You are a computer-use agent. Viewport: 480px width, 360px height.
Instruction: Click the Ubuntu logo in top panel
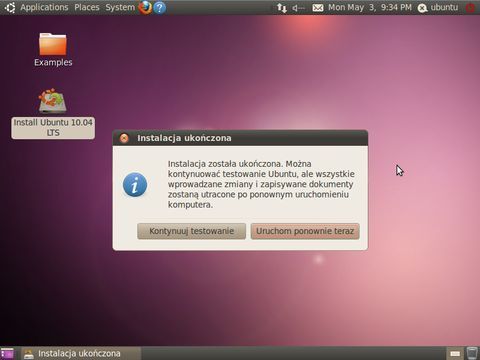[10, 7]
